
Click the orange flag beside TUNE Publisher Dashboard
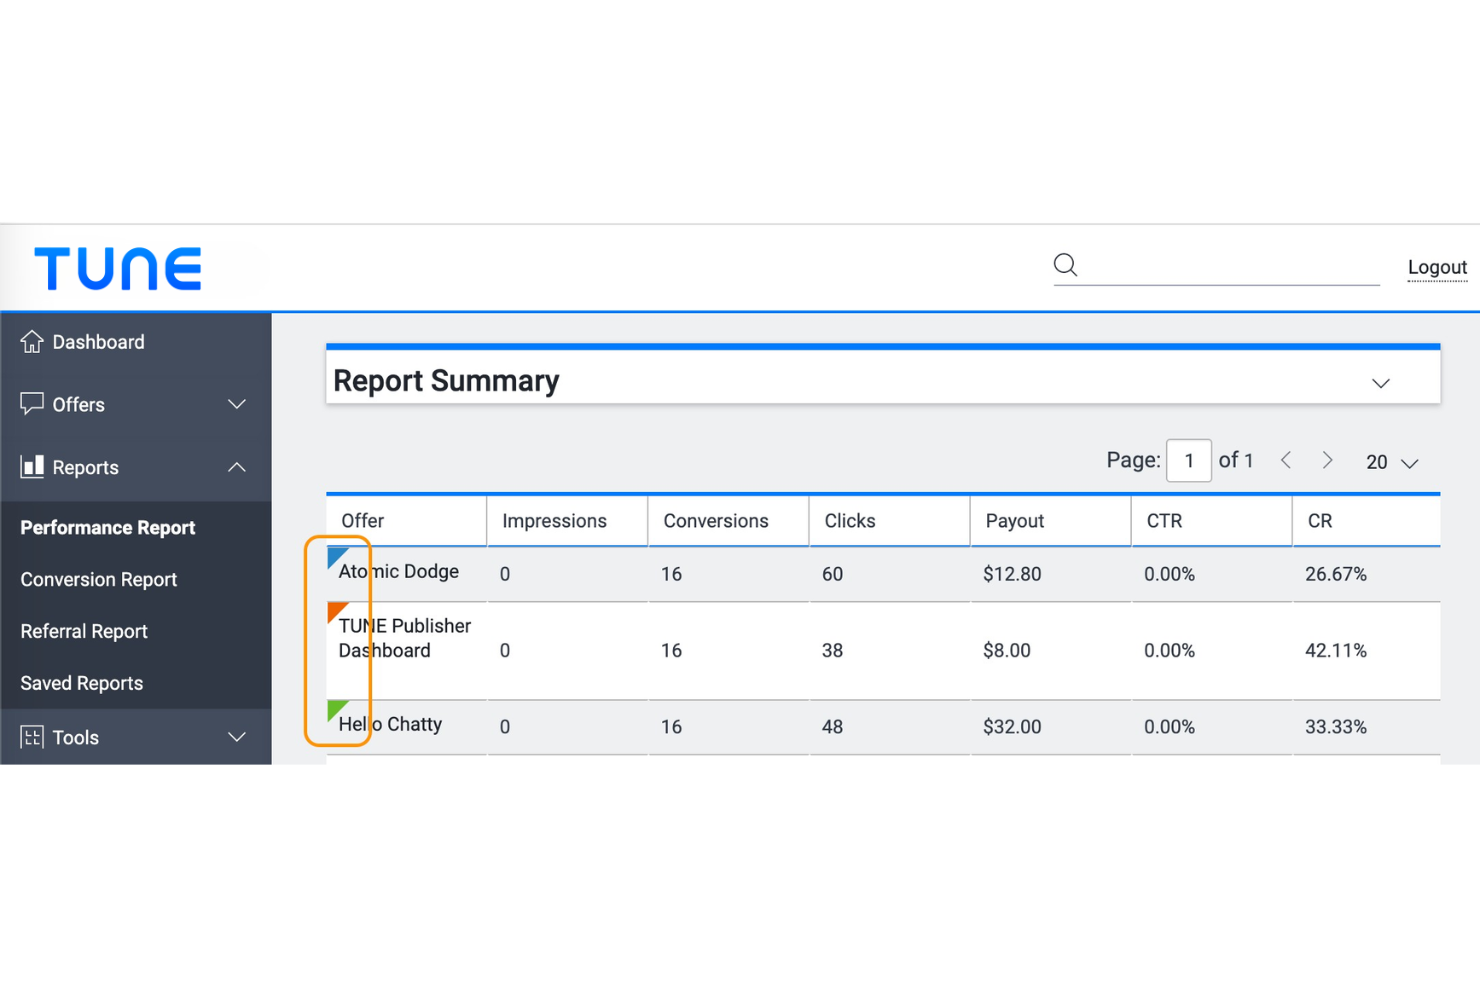334,611
